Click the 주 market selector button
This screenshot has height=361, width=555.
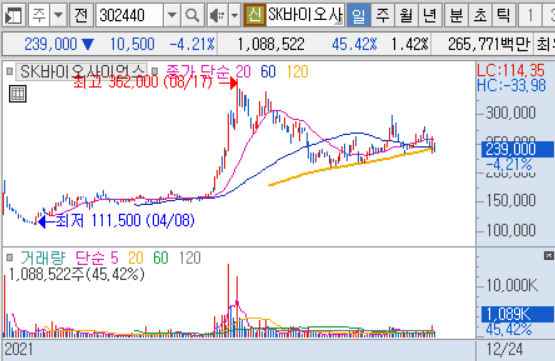click(39, 15)
